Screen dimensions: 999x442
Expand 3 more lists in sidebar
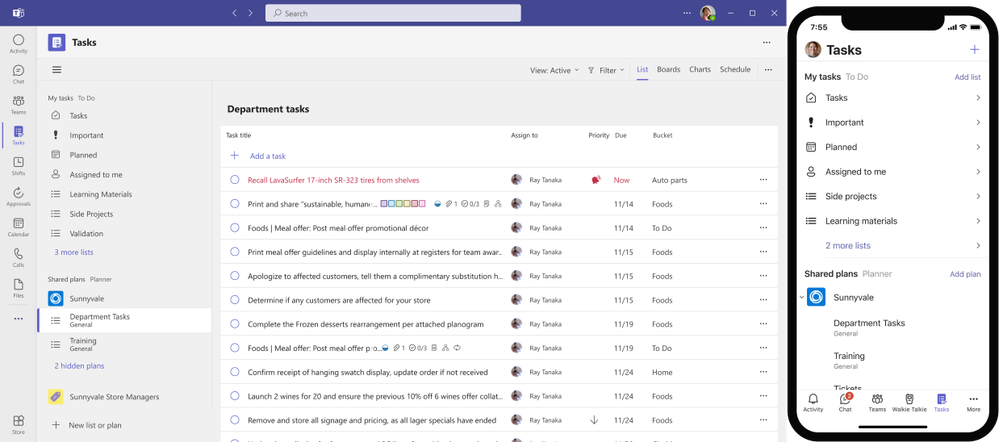click(x=73, y=252)
